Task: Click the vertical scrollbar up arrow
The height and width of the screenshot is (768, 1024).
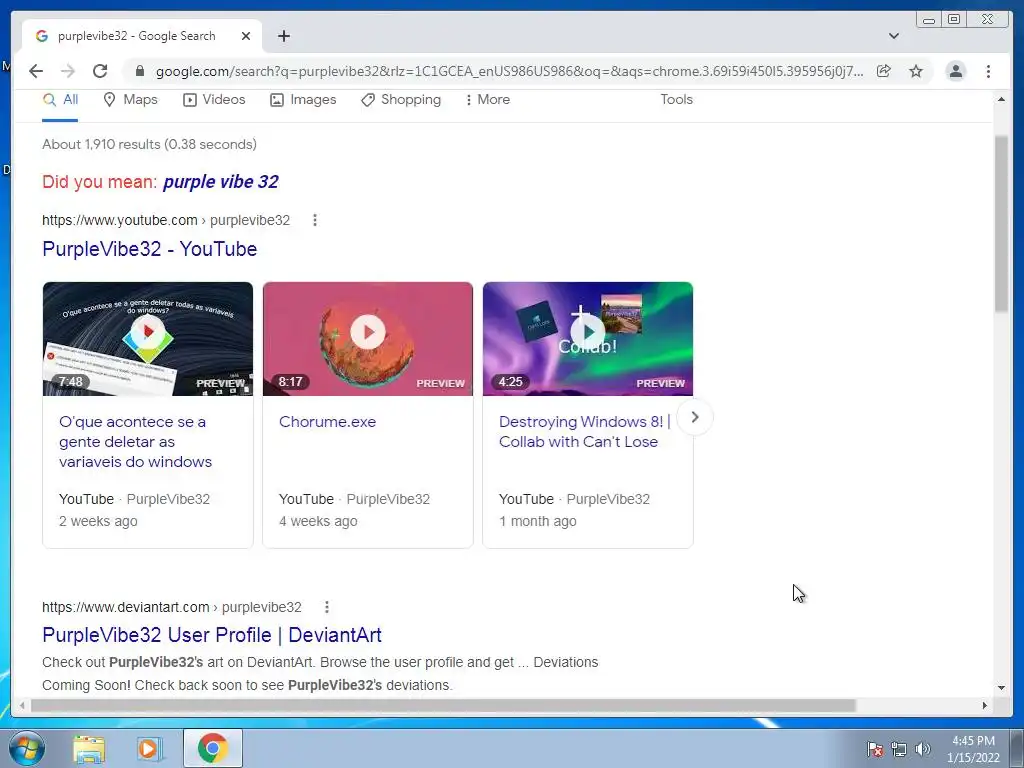Action: coord(1001,99)
